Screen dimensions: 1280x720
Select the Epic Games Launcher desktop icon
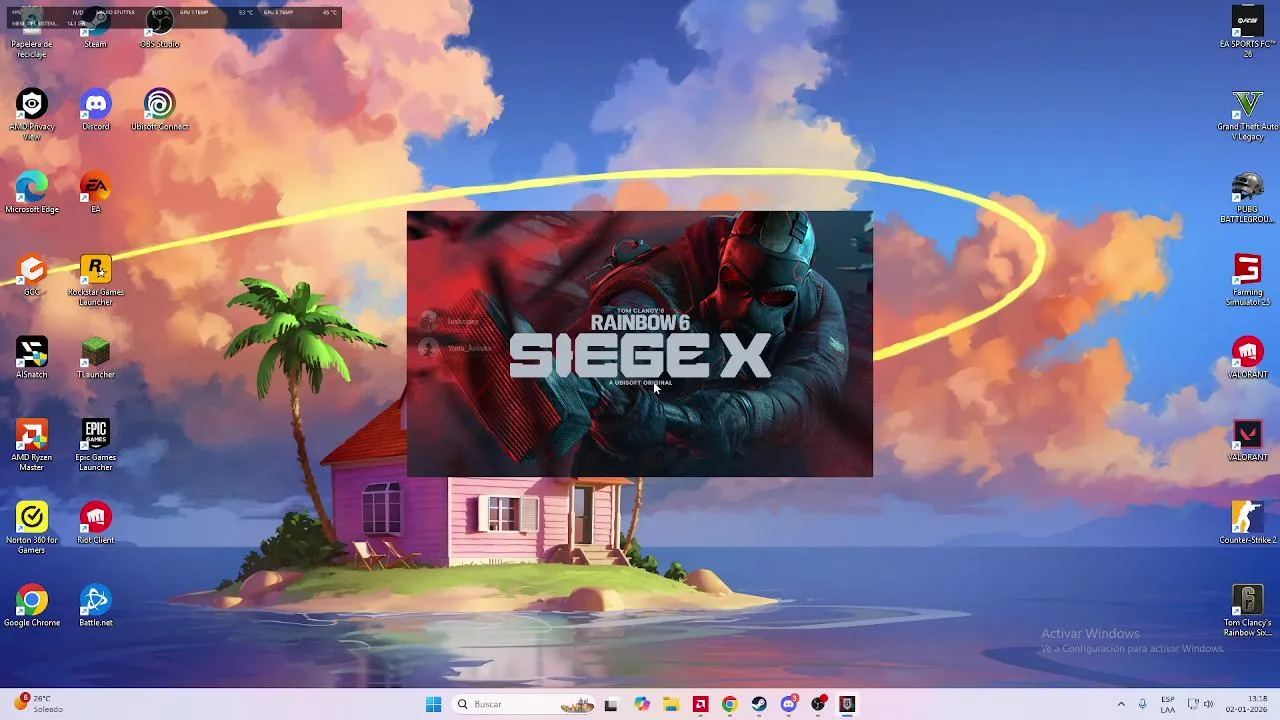click(96, 445)
